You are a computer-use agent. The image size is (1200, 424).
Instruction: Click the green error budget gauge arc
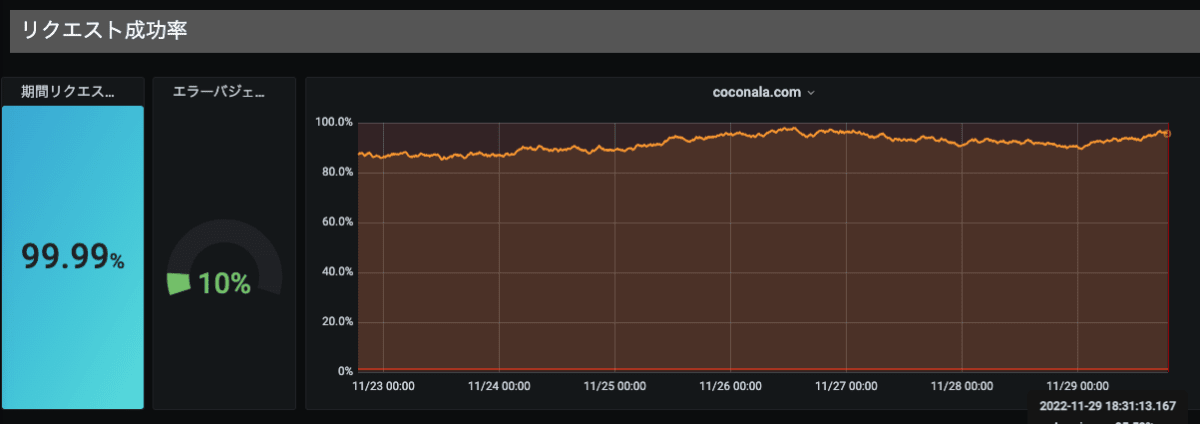[179, 283]
